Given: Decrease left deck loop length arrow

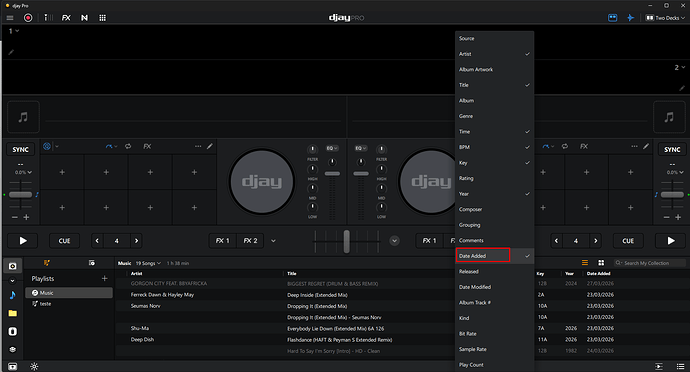Looking at the screenshot, I should coord(97,241).
